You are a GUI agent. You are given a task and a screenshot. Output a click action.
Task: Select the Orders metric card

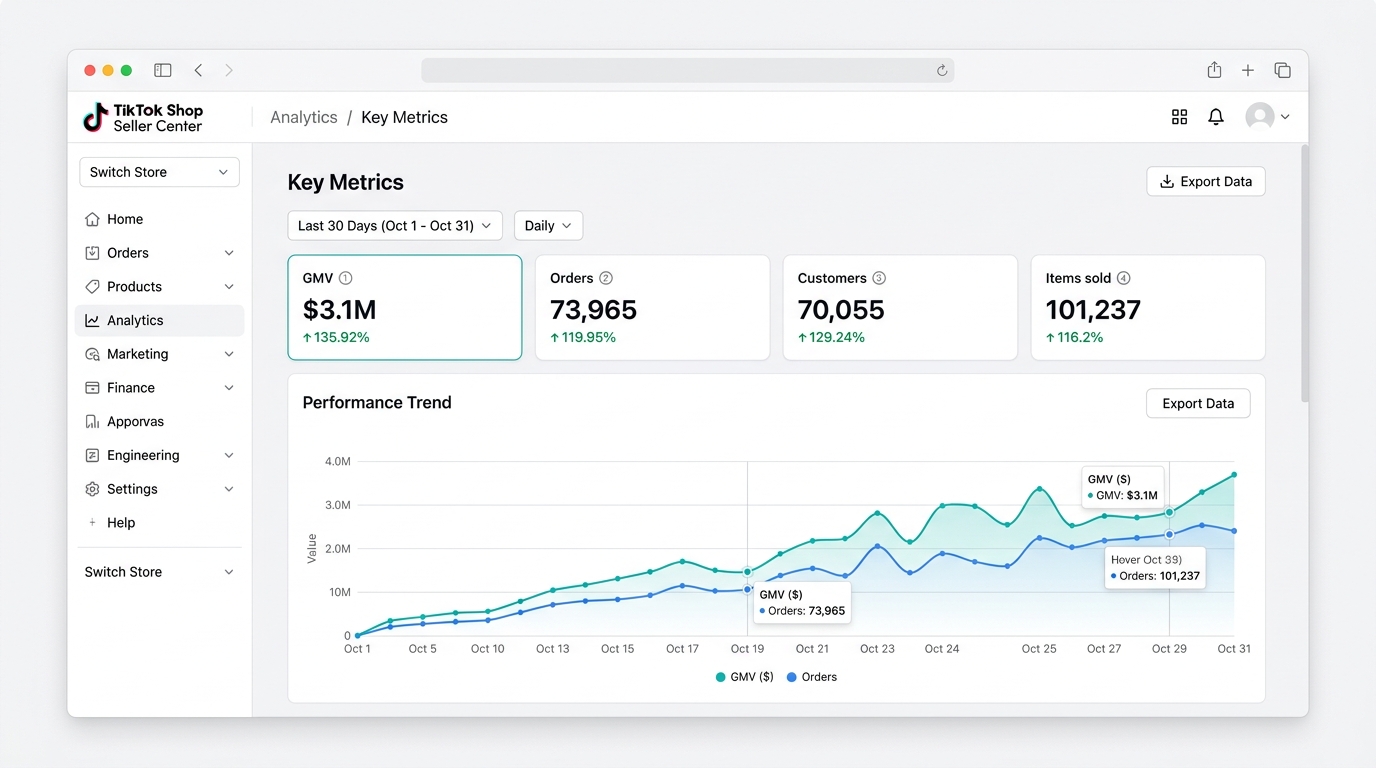652,307
